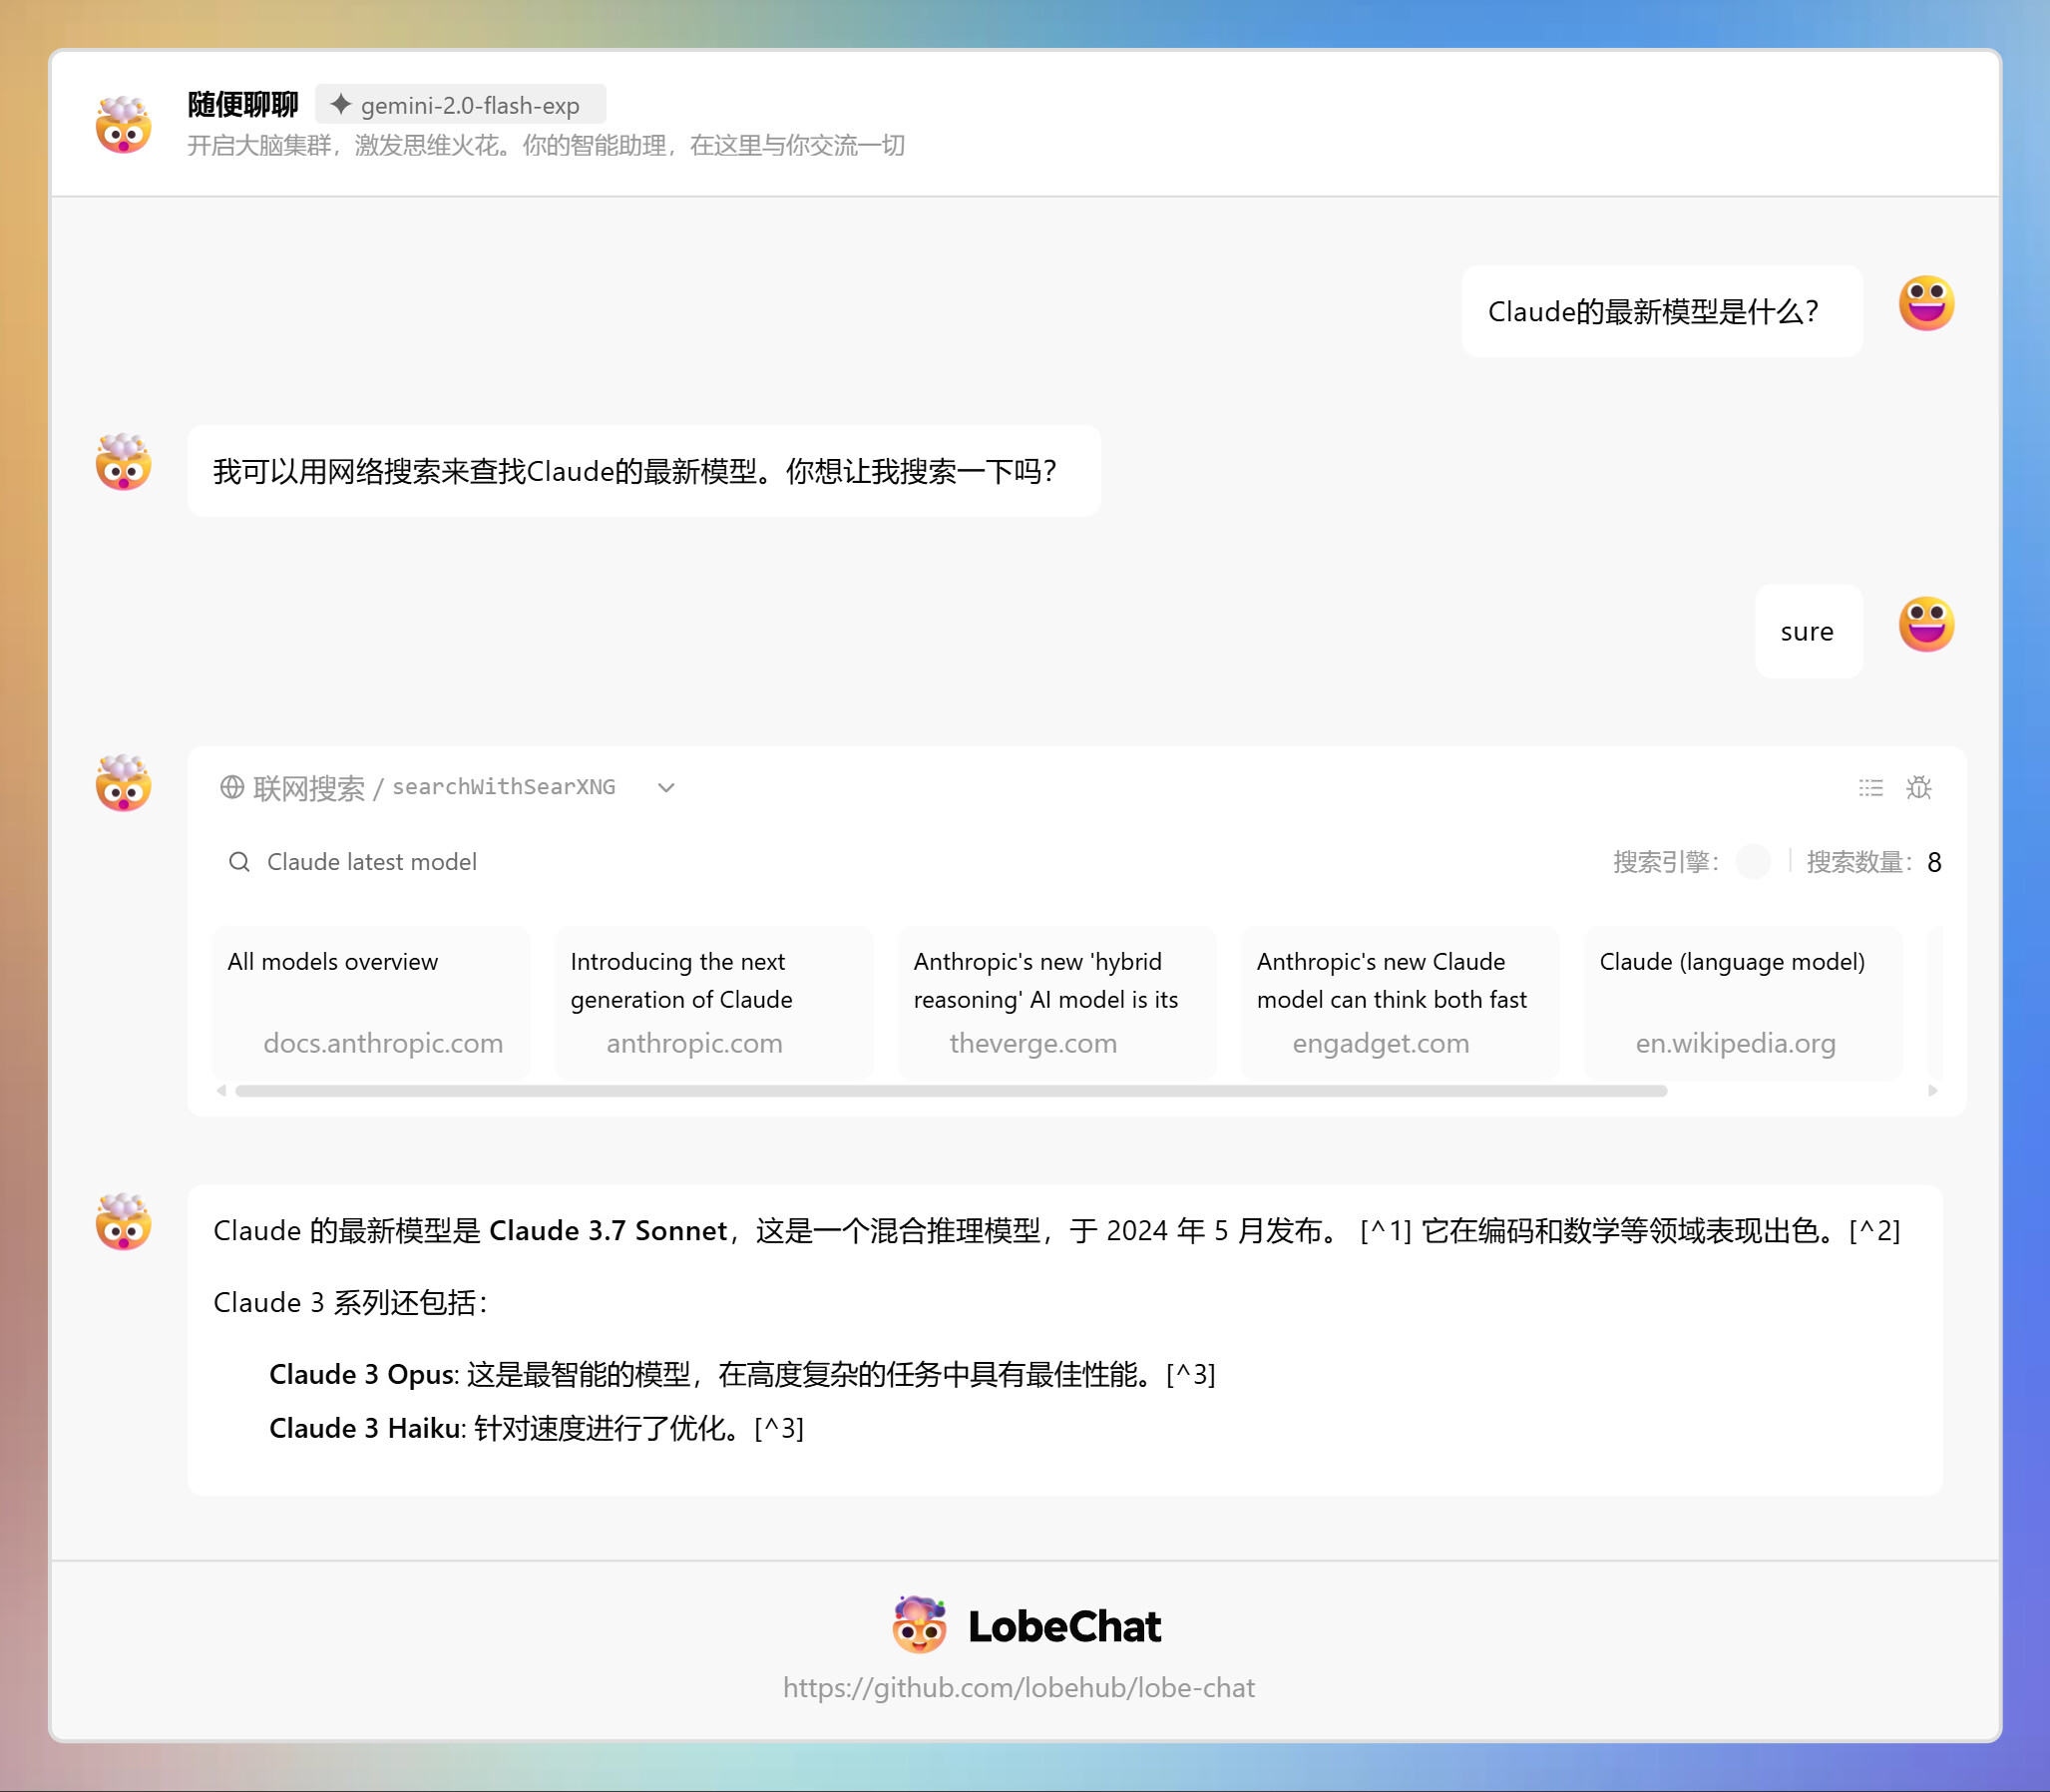Collapse the searchWithSearXNG panel using the chevron
The image size is (2050, 1792).
666,788
